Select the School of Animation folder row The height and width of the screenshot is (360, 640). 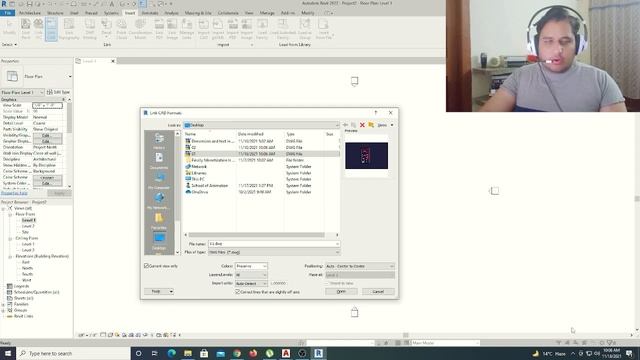click(x=261, y=185)
